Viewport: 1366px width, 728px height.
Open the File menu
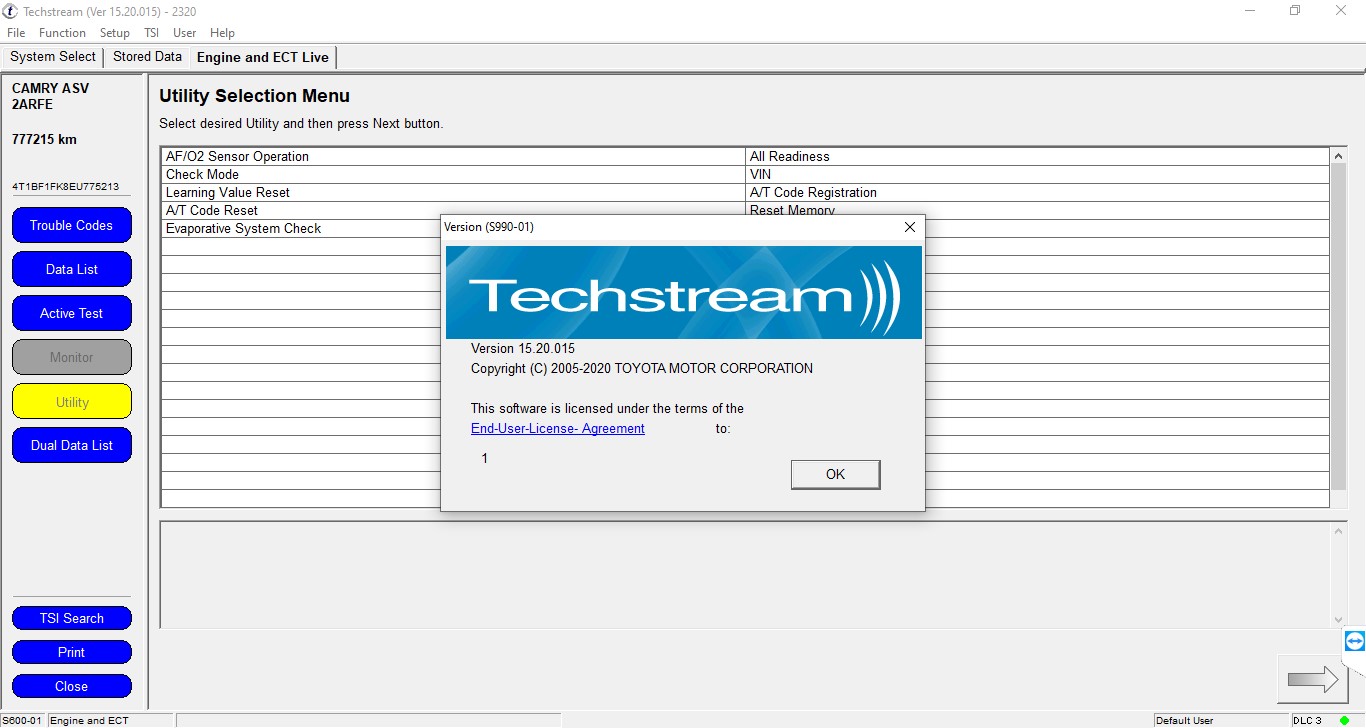click(x=16, y=33)
